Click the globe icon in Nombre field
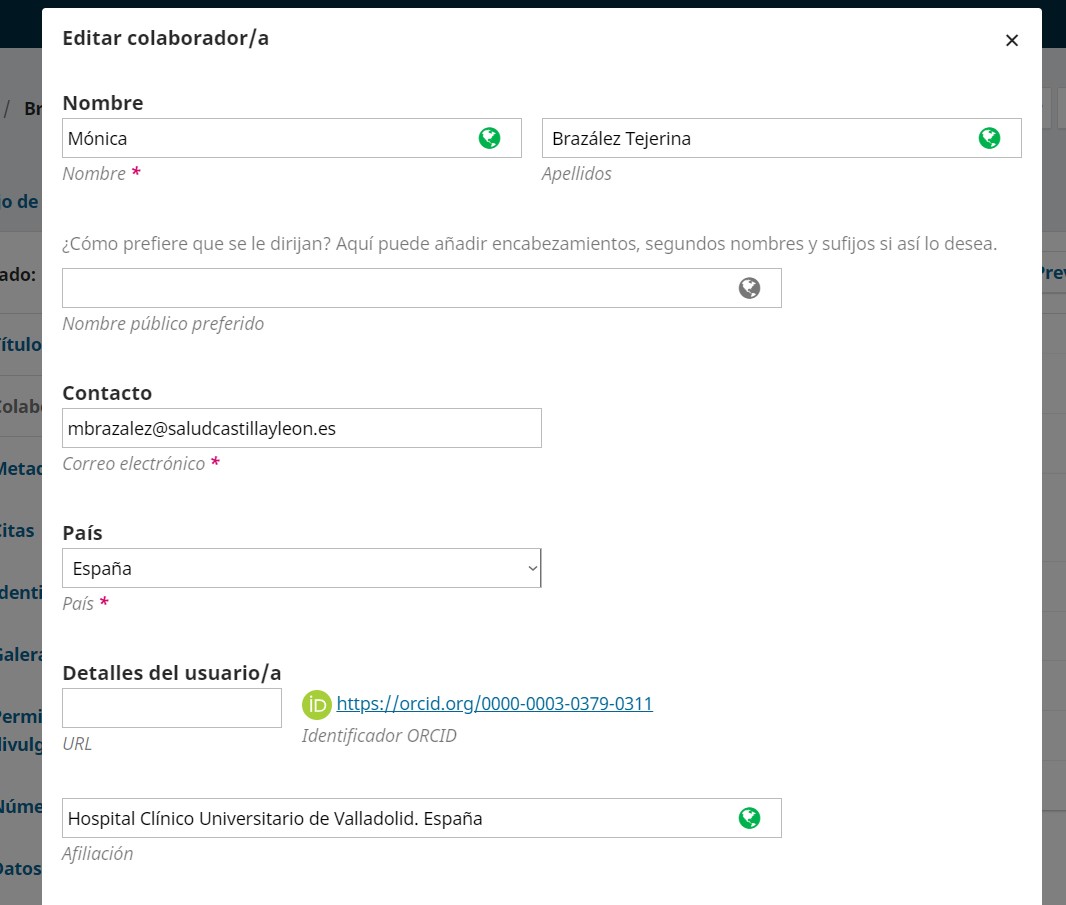1066x905 pixels. 489,138
